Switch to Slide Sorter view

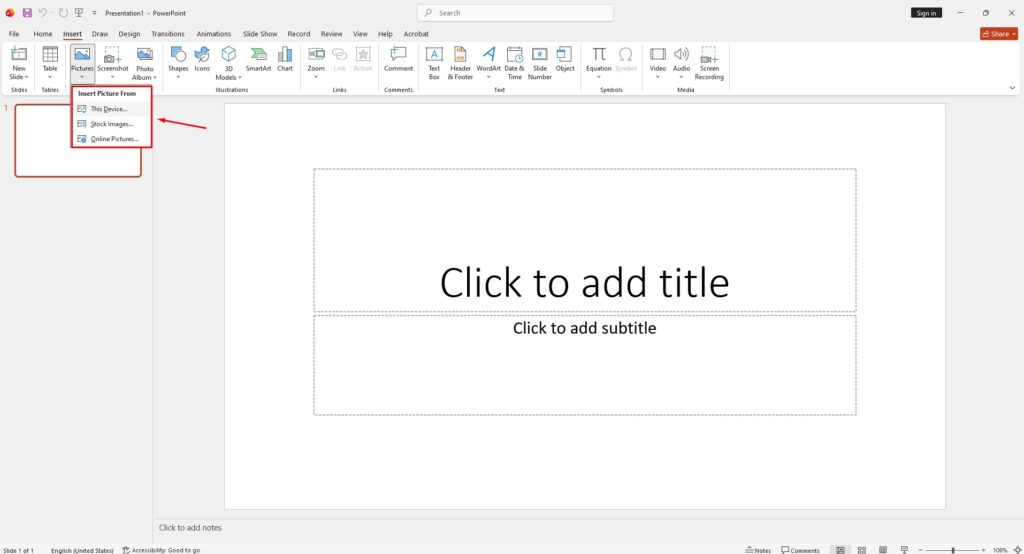click(x=861, y=550)
